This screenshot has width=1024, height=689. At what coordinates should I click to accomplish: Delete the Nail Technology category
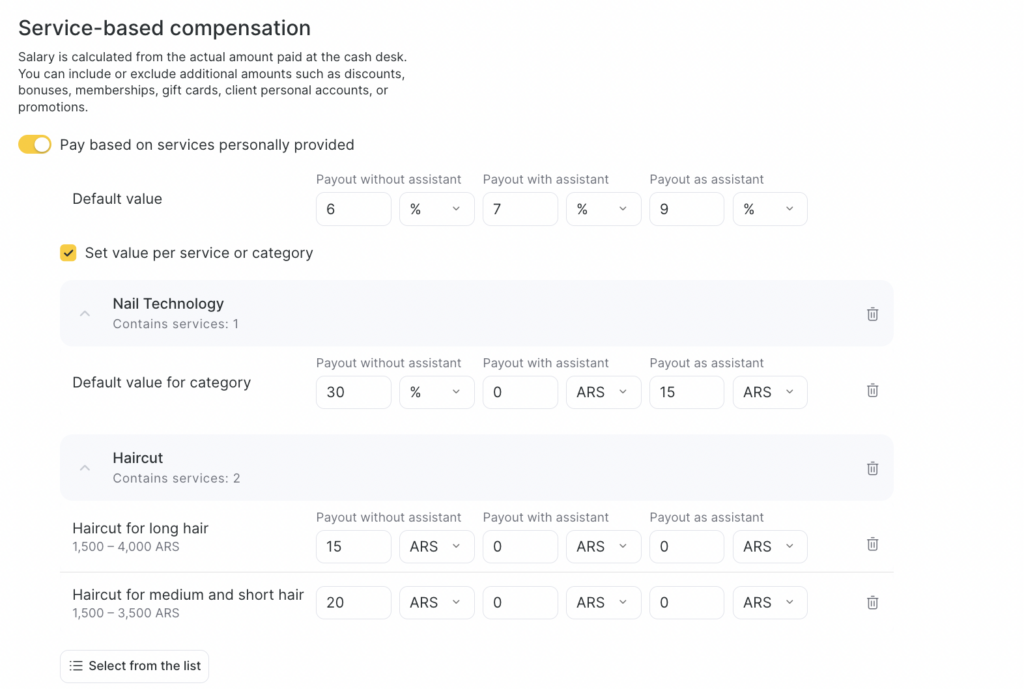tap(872, 314)
